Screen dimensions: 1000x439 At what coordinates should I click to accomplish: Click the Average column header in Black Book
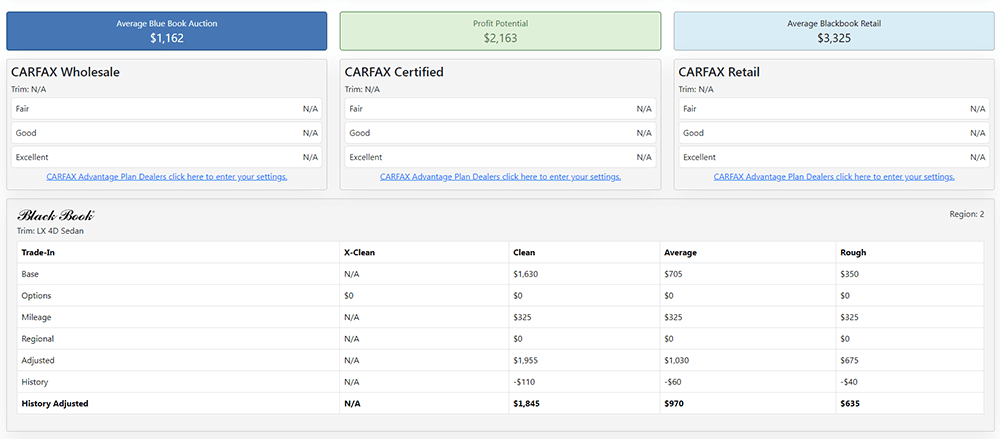coord(680,252)
